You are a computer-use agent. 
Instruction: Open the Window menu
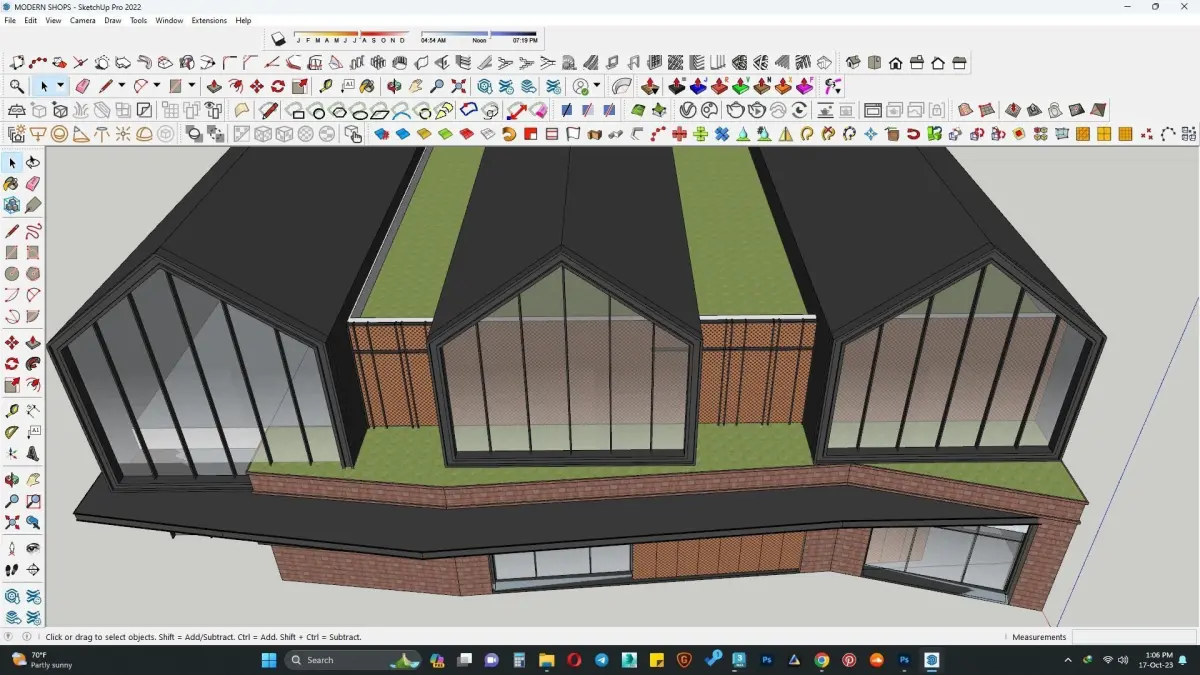pos(169,20)
